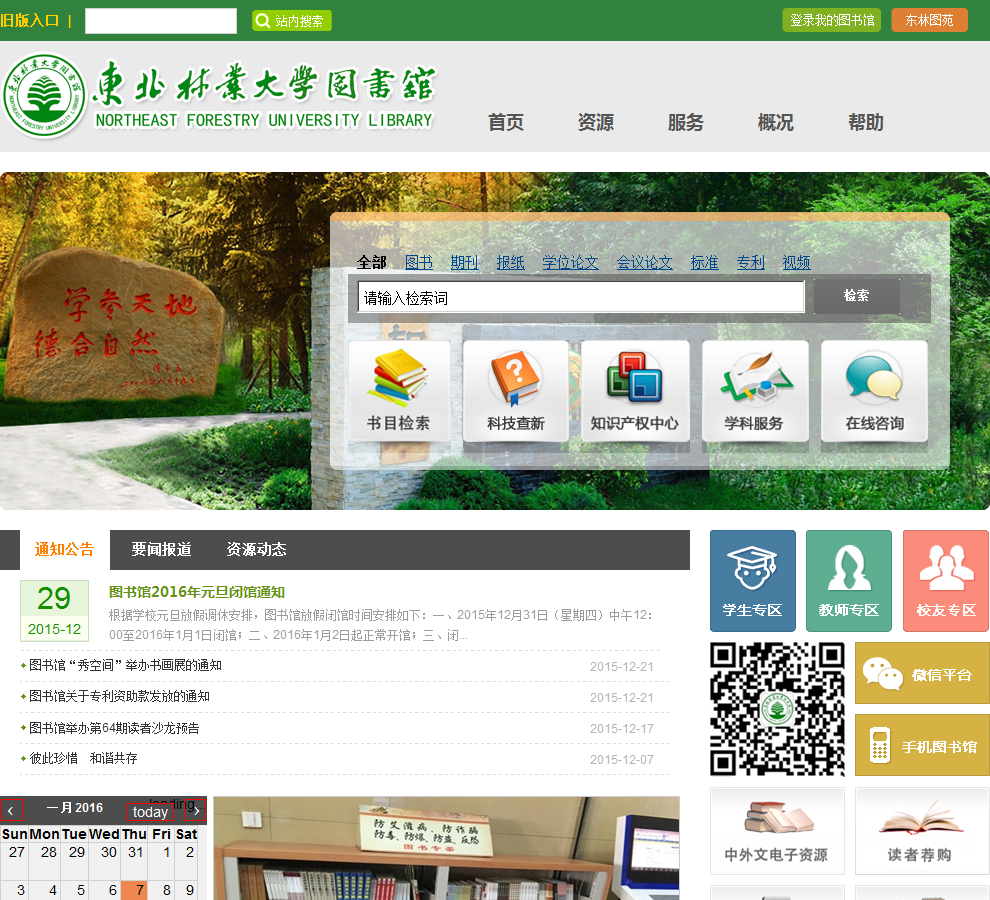The height and width of the screenshot is (900, 990).
Task: Open the 旧版入口 old version link
Action: tap(30, 21)
